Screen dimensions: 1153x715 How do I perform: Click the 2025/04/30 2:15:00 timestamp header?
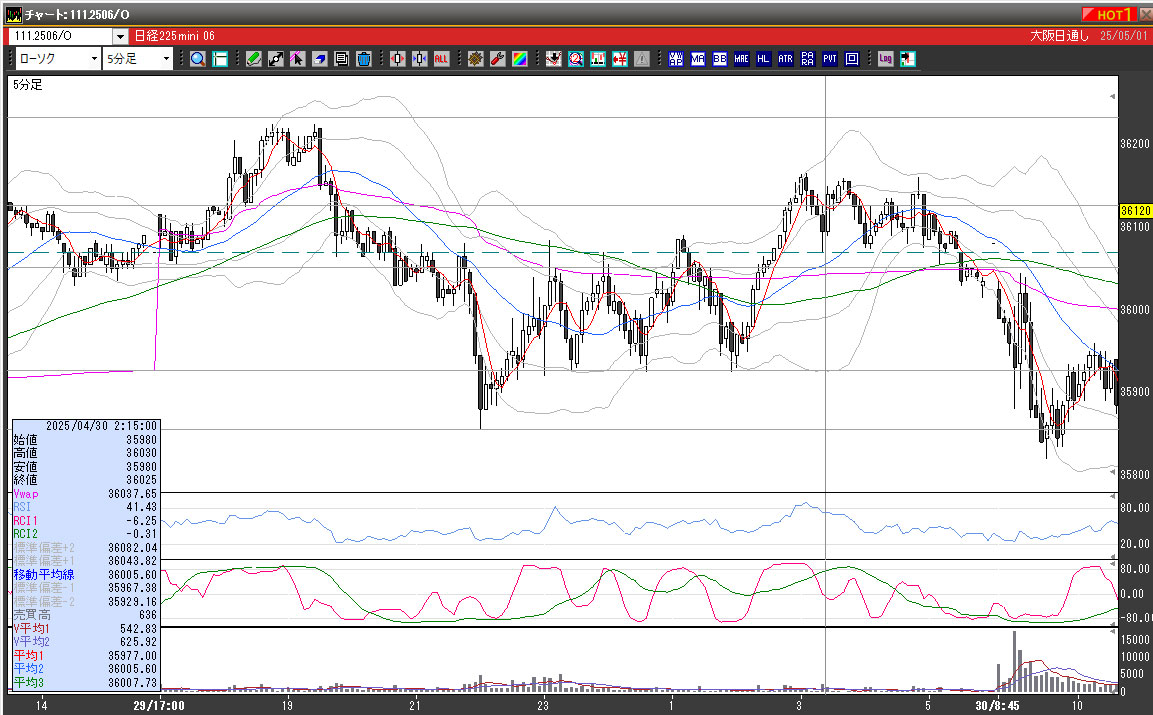click(101, 426)
